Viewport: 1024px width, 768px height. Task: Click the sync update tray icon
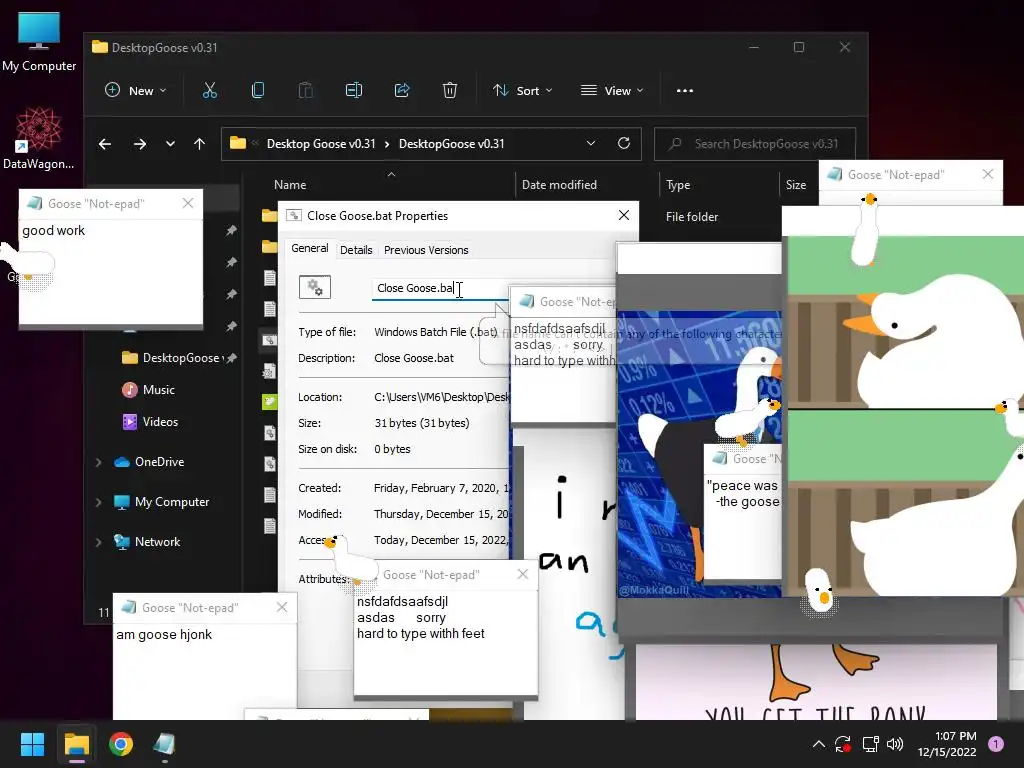pos(843,744)
